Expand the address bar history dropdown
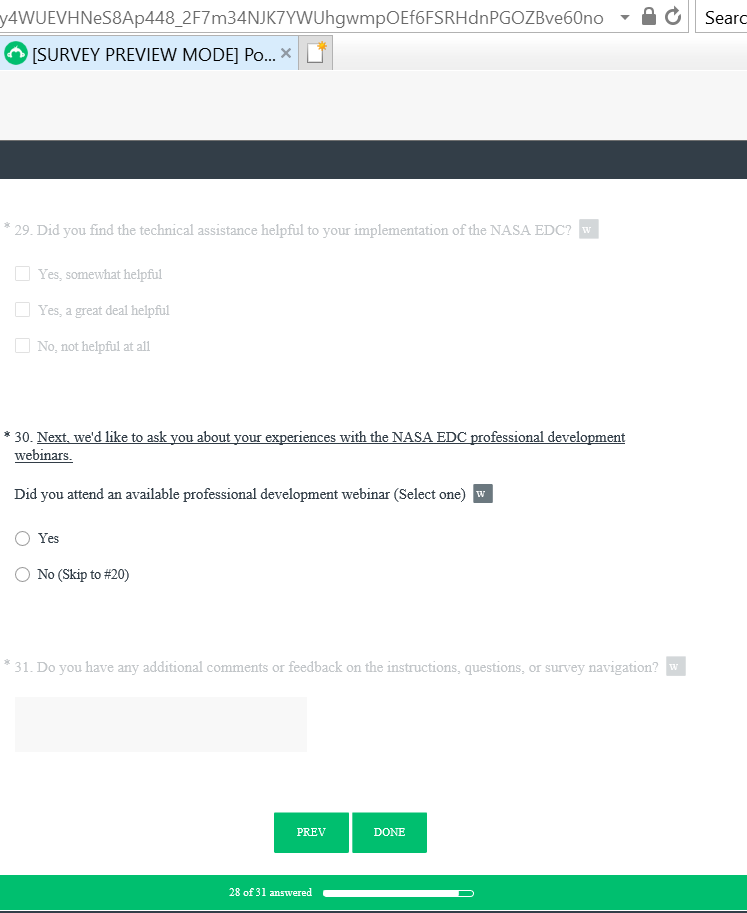This screenshot has height=913, width=747. [625, 17]
